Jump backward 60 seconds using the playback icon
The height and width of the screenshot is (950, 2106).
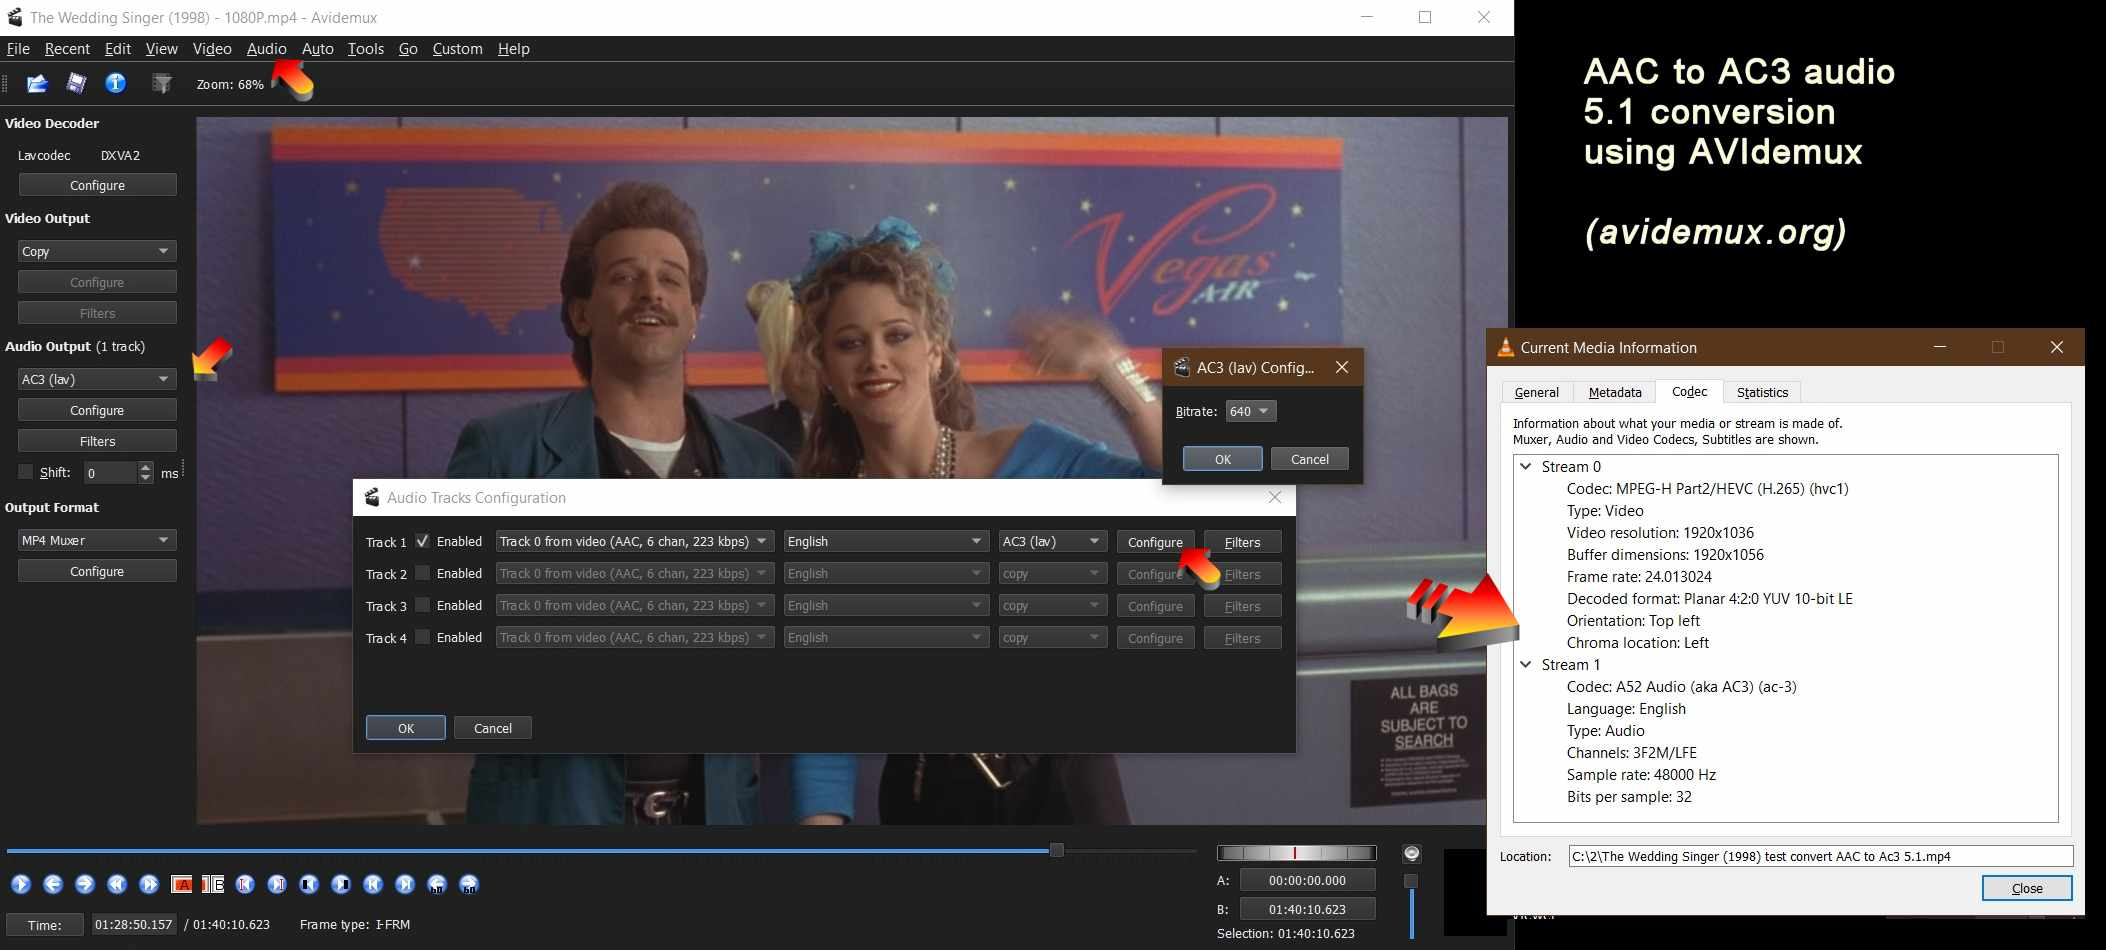point(437,884)
